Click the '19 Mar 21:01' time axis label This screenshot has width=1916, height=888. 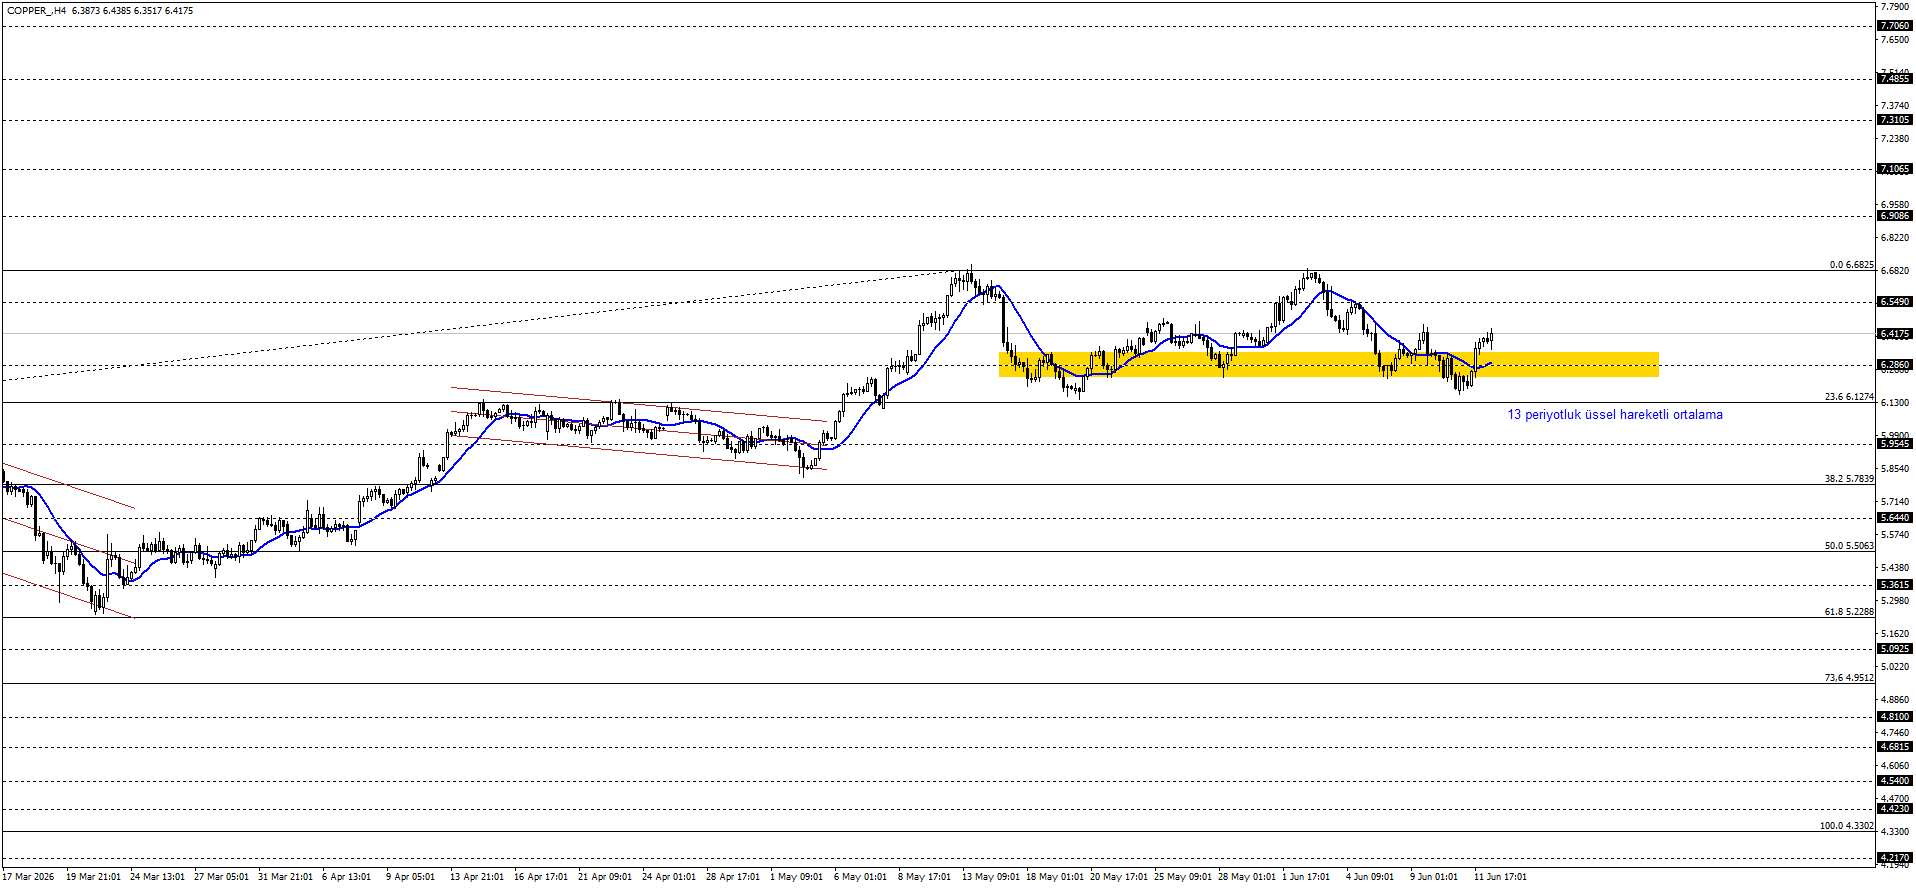point(93,877)
